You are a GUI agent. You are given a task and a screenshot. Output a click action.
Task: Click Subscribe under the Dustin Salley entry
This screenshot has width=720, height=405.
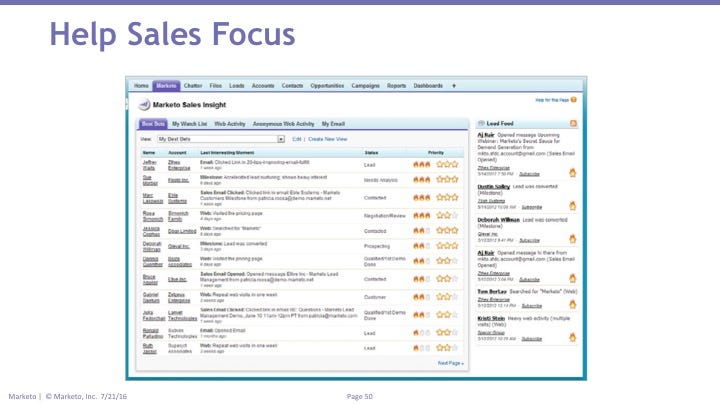532,207
